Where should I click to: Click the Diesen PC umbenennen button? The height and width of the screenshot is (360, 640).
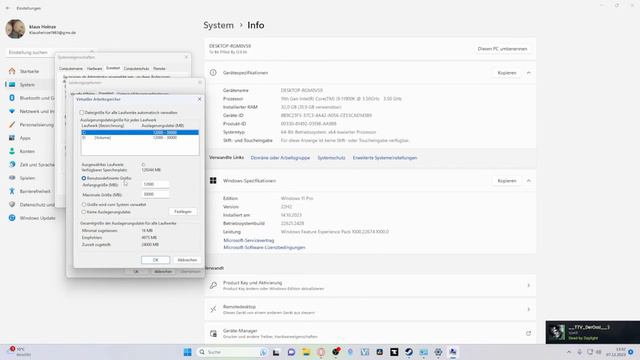(502, 49)
